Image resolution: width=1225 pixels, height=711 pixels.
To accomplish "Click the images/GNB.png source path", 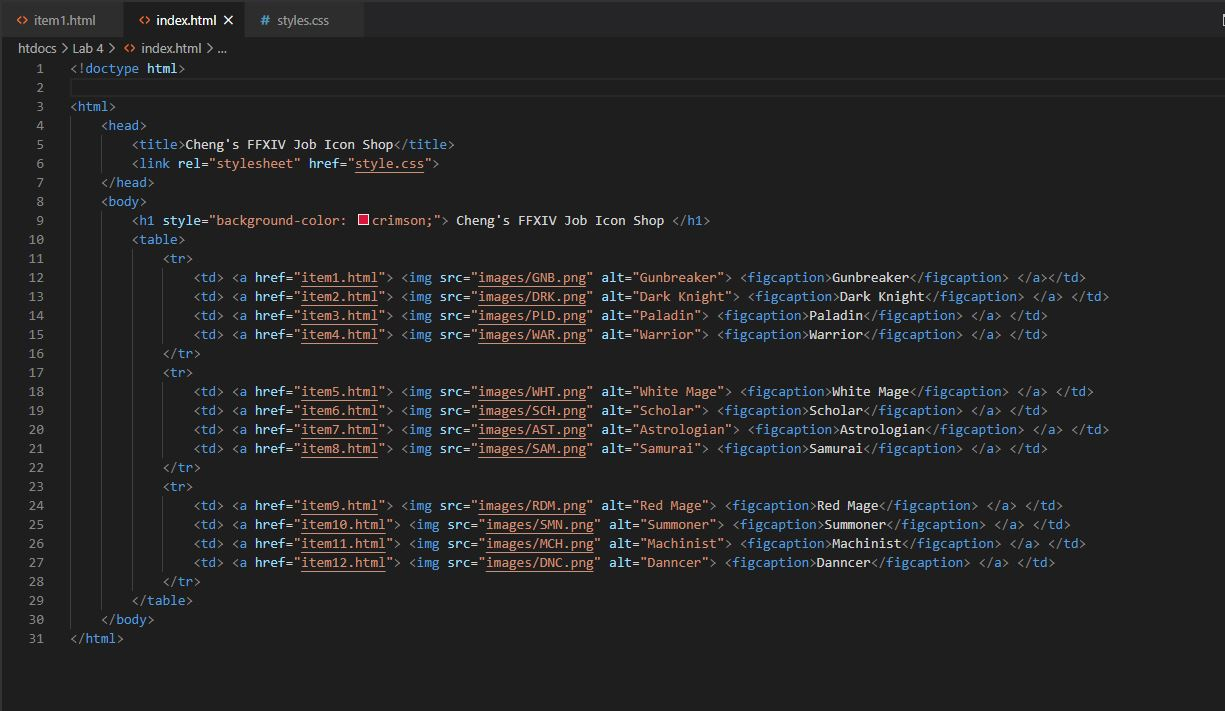I will pyautogui.click(x=532, y=277).
